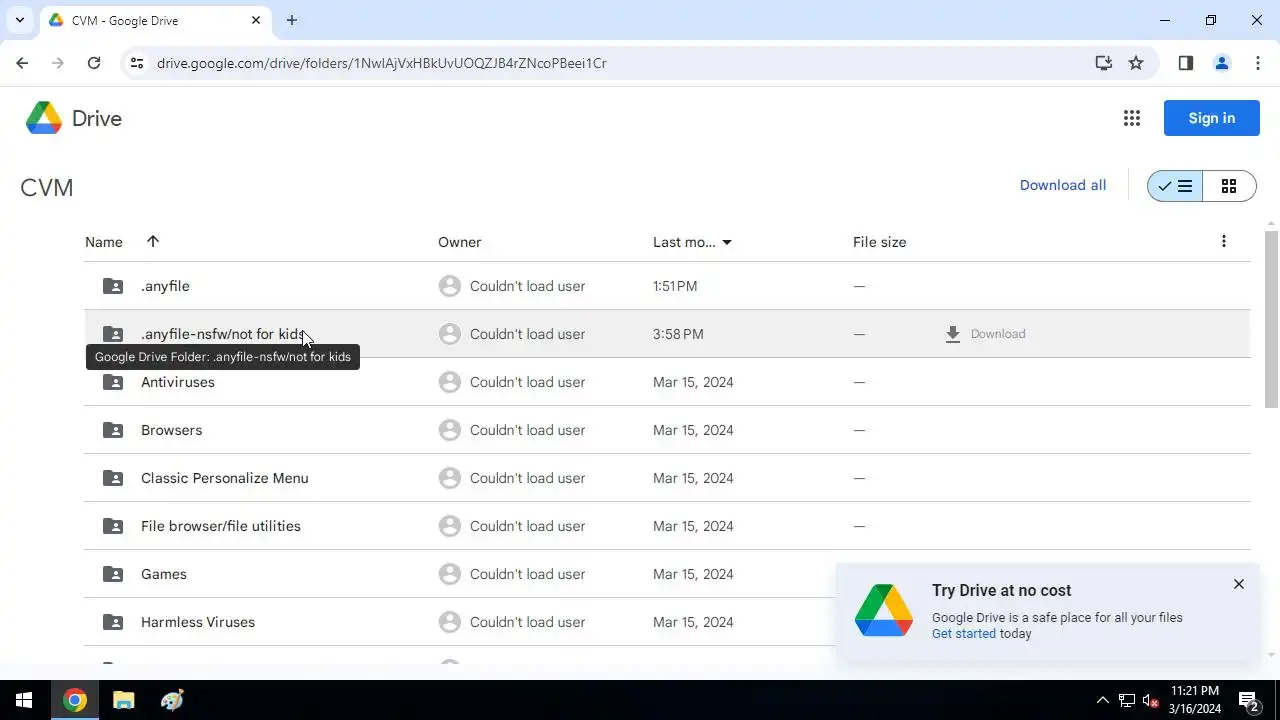Screen dimensions: 1280x720
Task: Open the Games folder
Action: 164,574
